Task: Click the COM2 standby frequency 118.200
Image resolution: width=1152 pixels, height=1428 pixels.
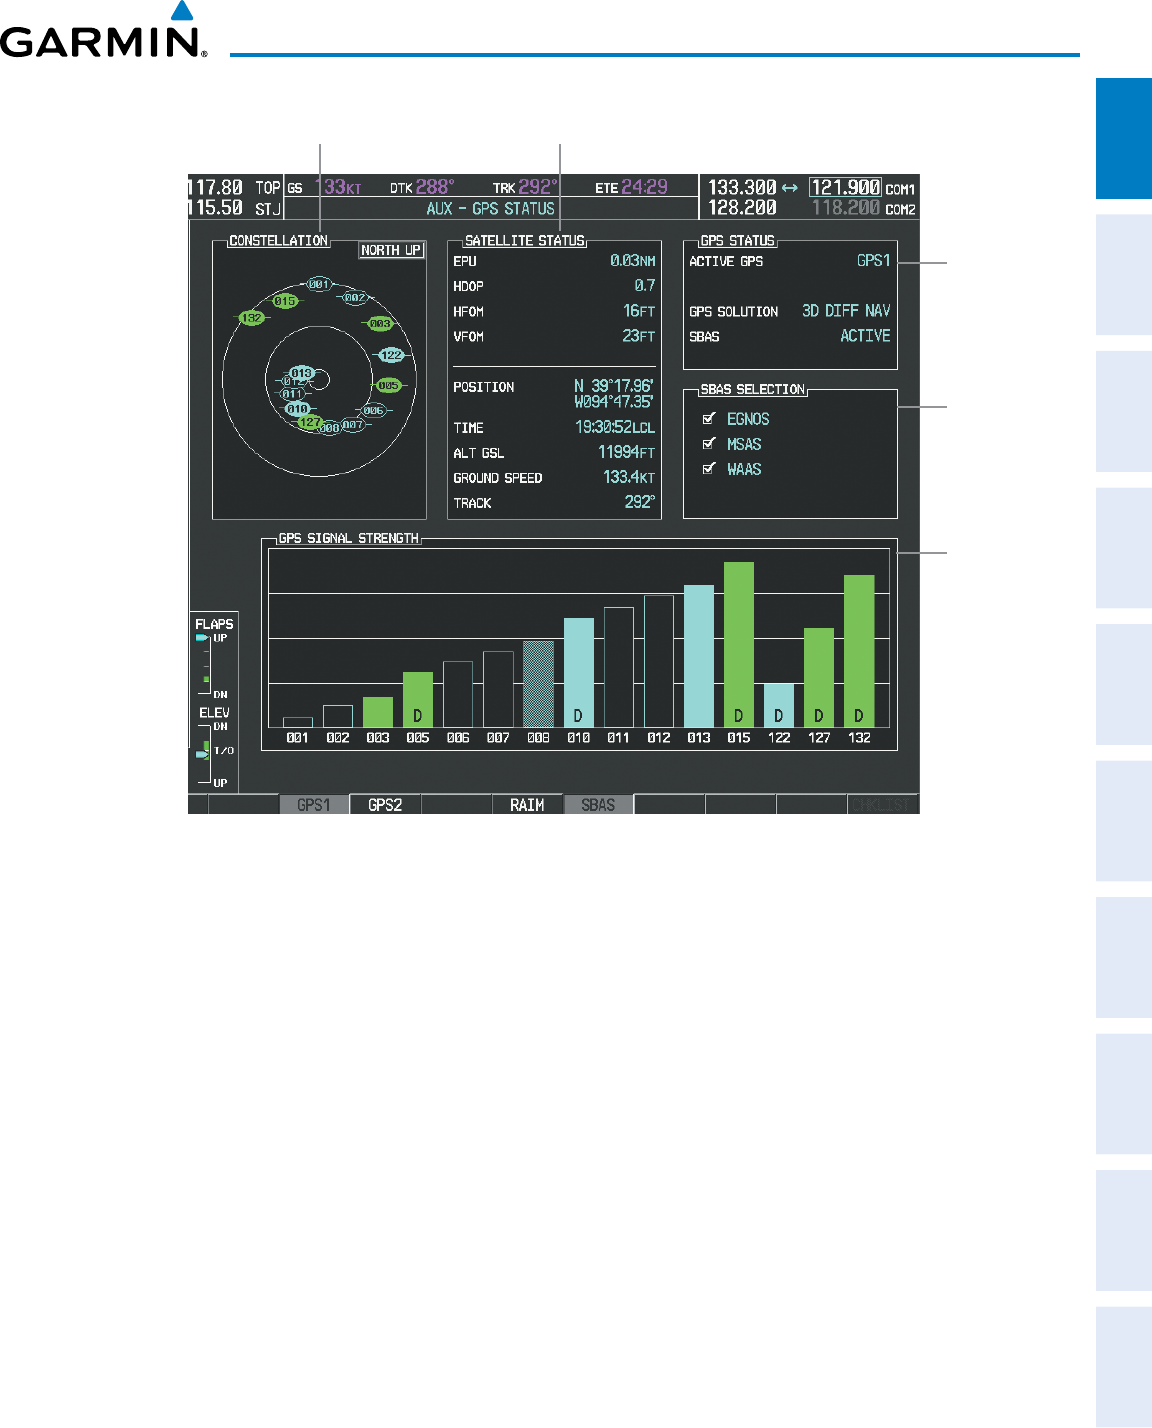Action: [x=846, y=208]
